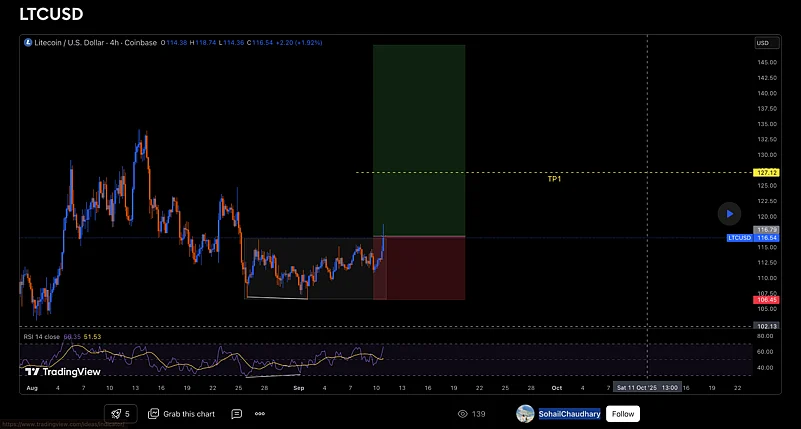Screen dimensions: 801x429
Task: Click the green long position profit zone
Action: click(x=419, y=140)
